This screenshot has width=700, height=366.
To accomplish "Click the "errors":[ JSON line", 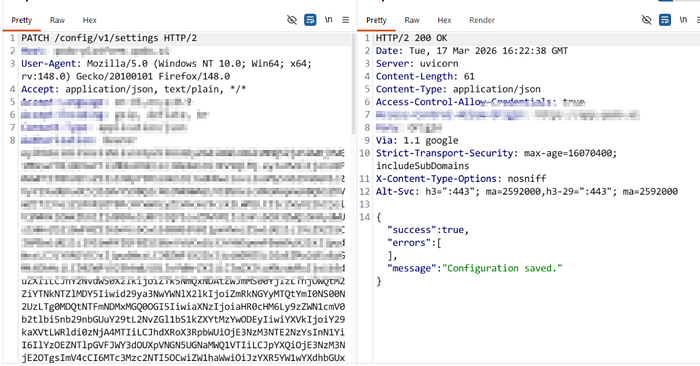I will point(414,243).
